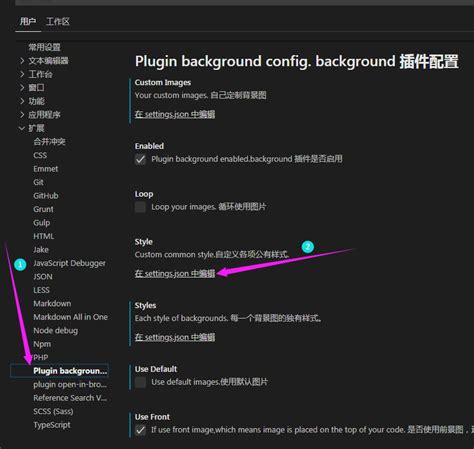Image resolution: width=474 pixels, height=449 pixels.
Task: Select Reference Search View settings entry
Action: pos(70,398)
